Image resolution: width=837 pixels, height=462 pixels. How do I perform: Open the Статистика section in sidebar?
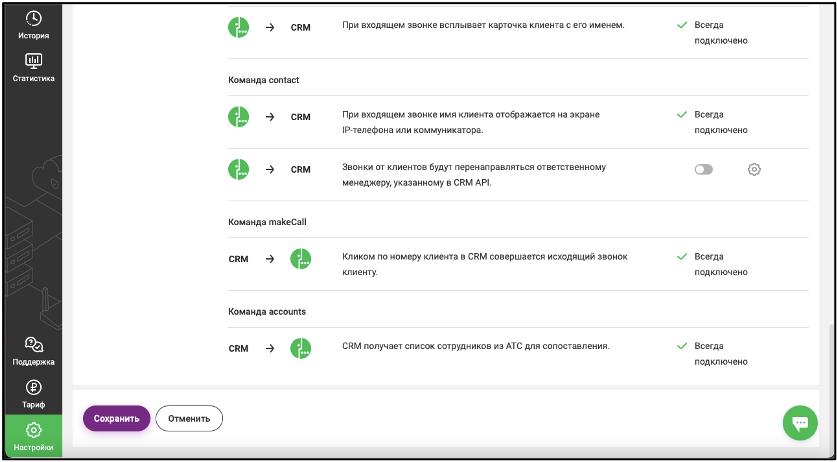pos(34,68)
